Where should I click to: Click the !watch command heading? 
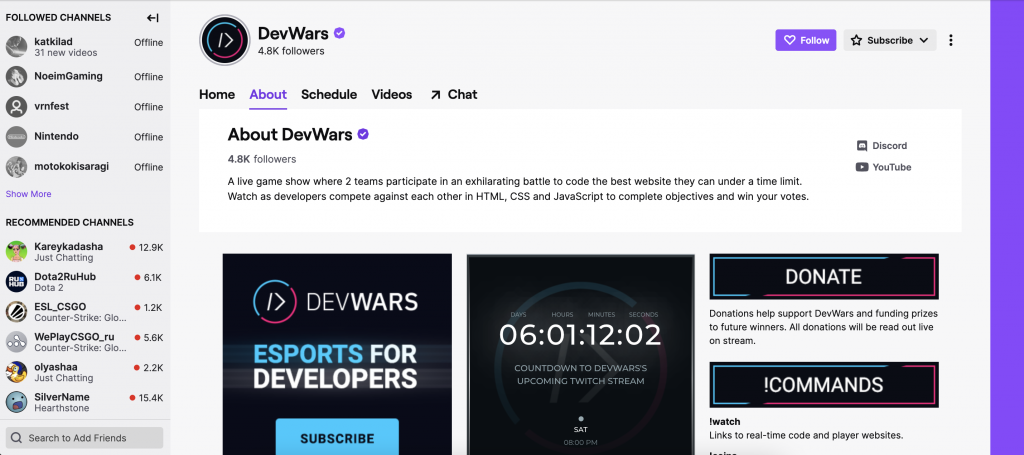pos(725,422)
